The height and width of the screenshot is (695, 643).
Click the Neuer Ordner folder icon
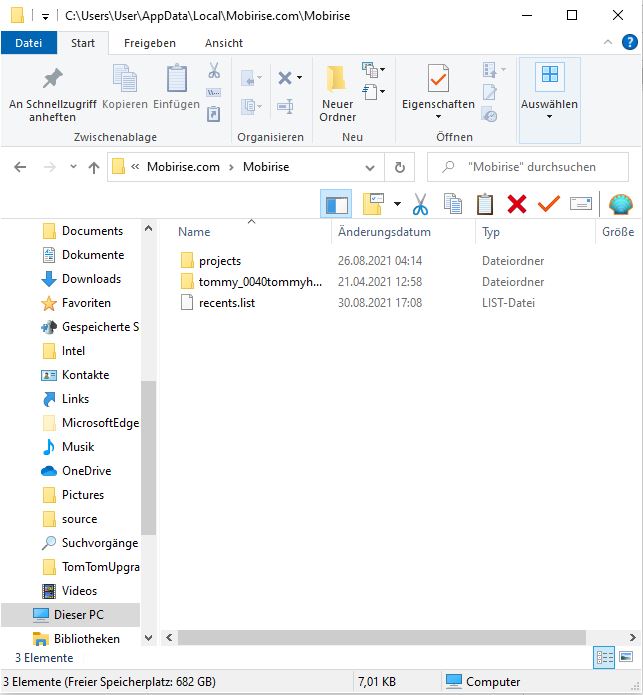pos(337,82)
